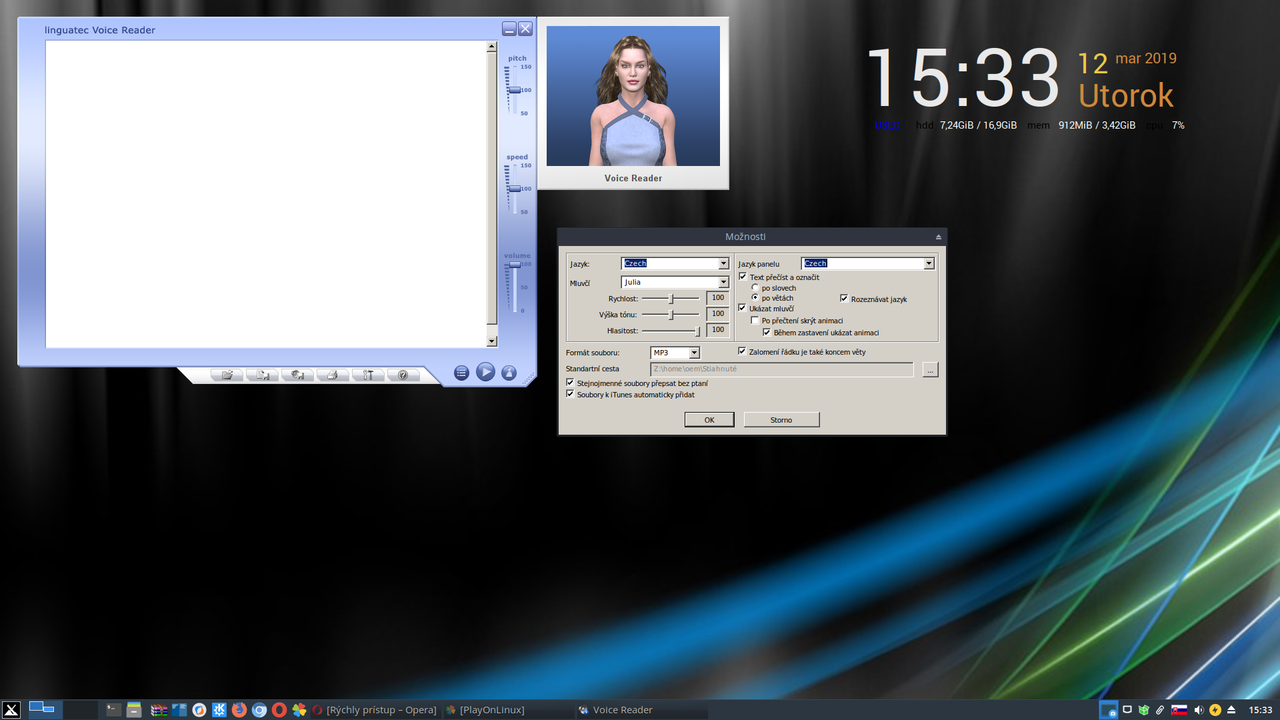Open the file manager taskbar icon
The image size is (1280, 720).
132,710
